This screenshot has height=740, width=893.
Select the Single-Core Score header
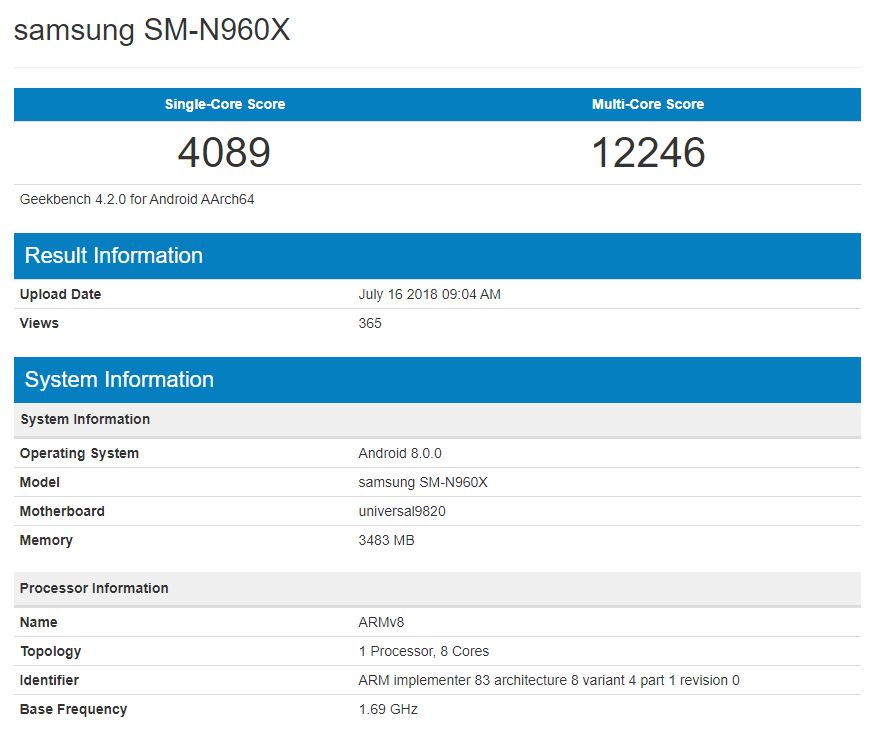(224, 104)
